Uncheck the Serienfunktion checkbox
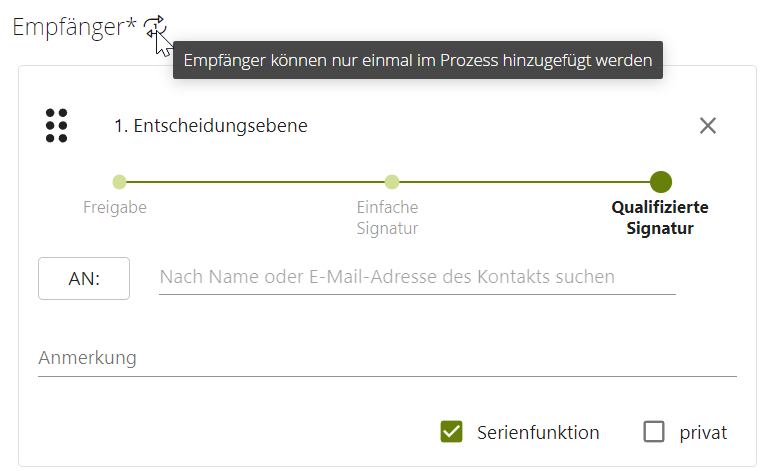The width and height of the screenshot is (781, 471). coord(451,432)
